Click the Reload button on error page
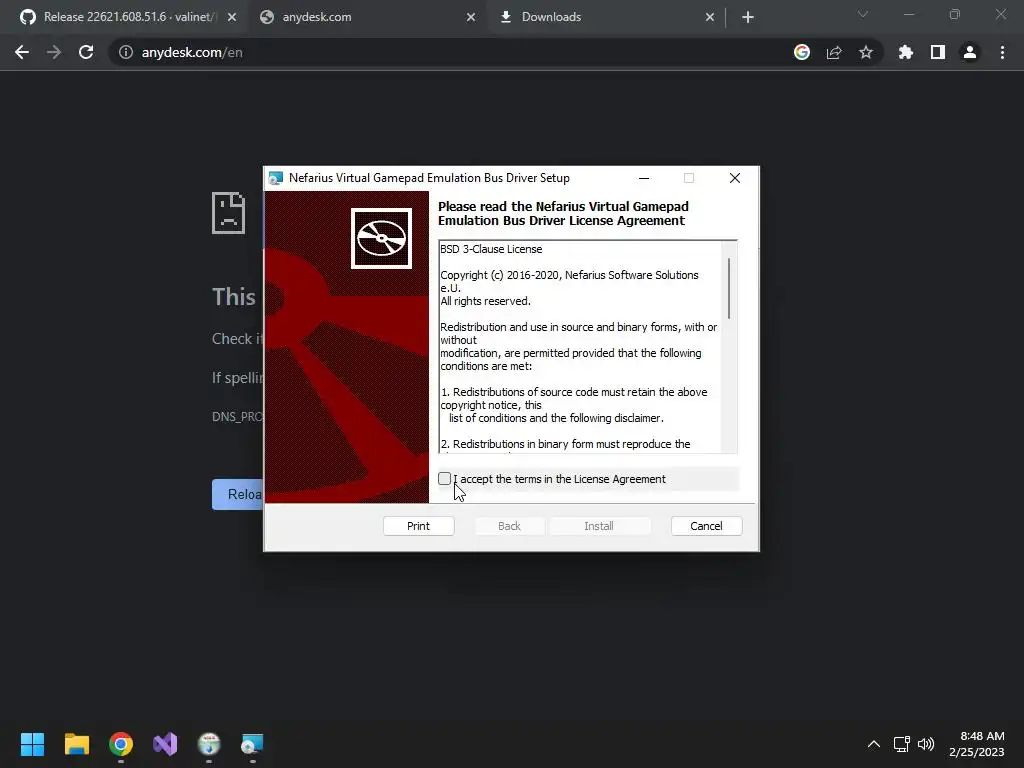The width and height of the screenshot is (1024, 768). tap(238, 494)
